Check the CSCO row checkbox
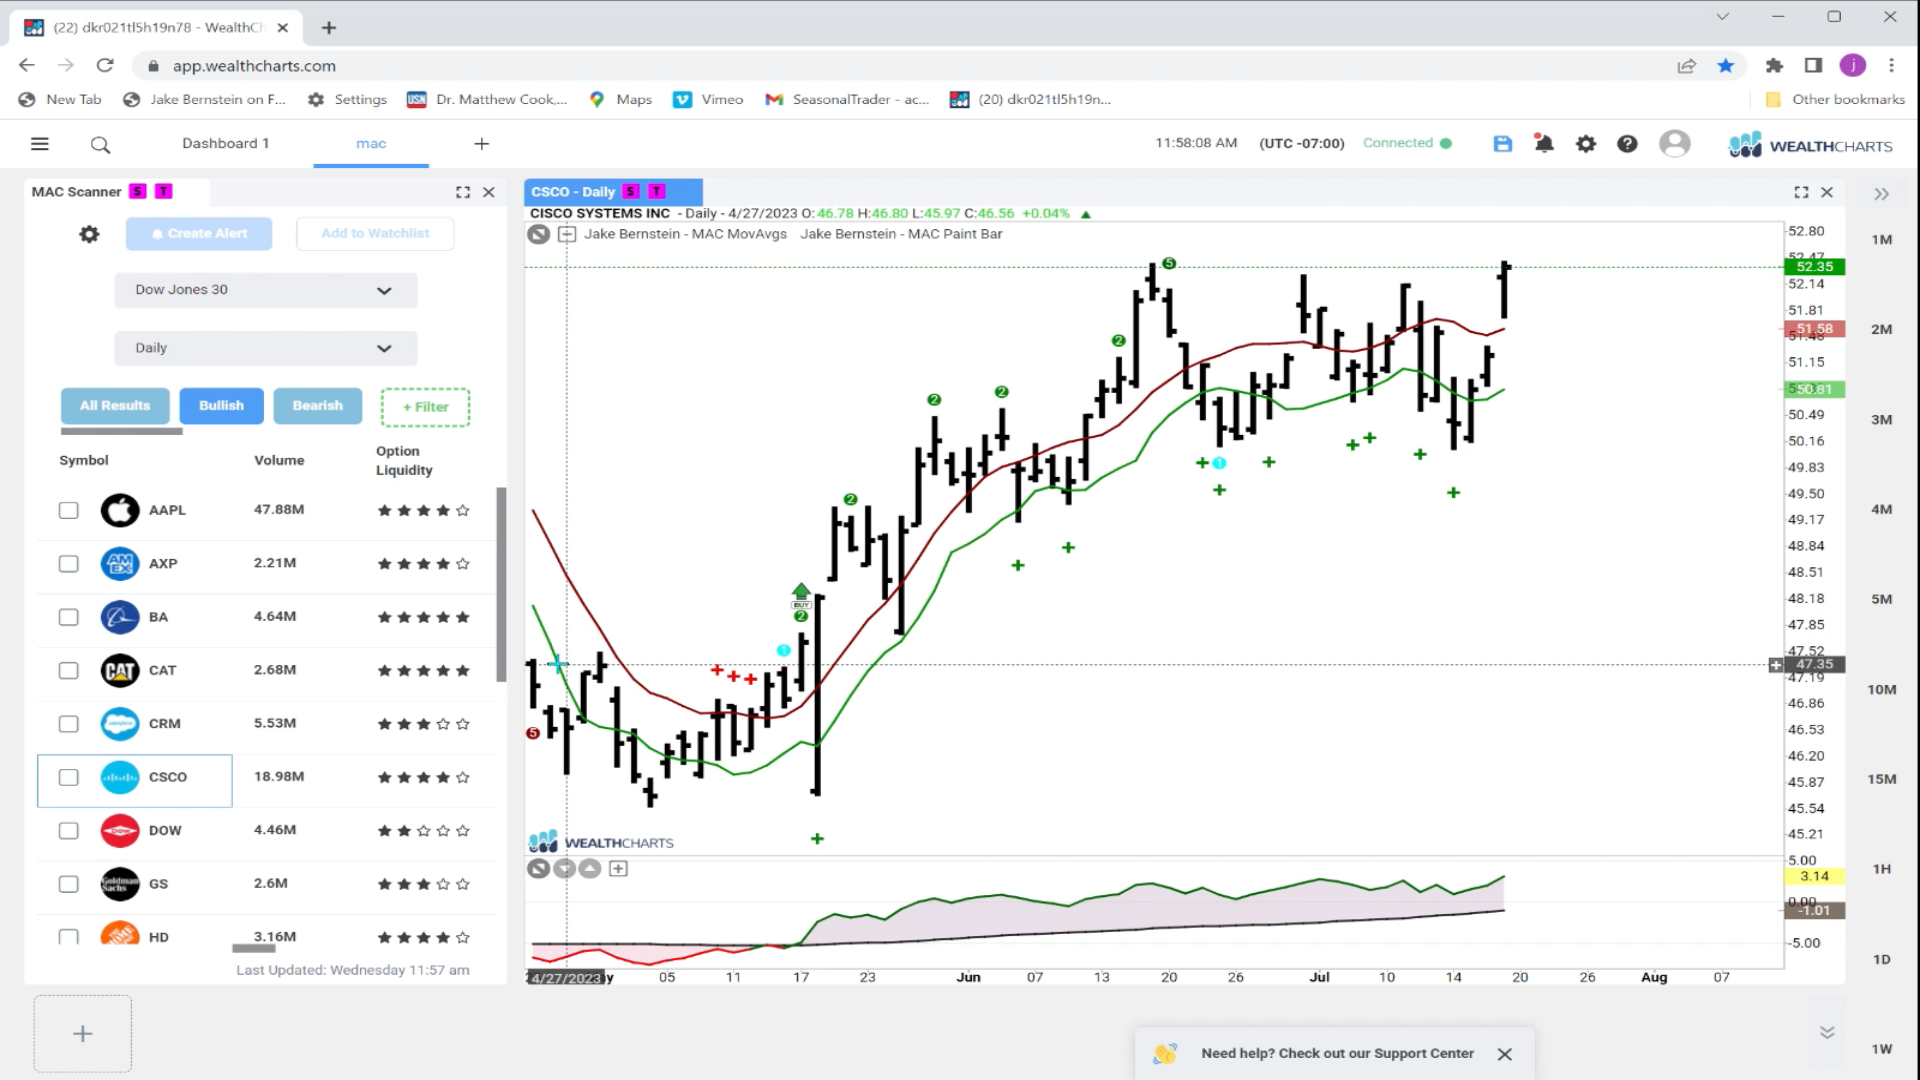The height and width of the screenshot is (1080, 1920). [x=68, y=777]
